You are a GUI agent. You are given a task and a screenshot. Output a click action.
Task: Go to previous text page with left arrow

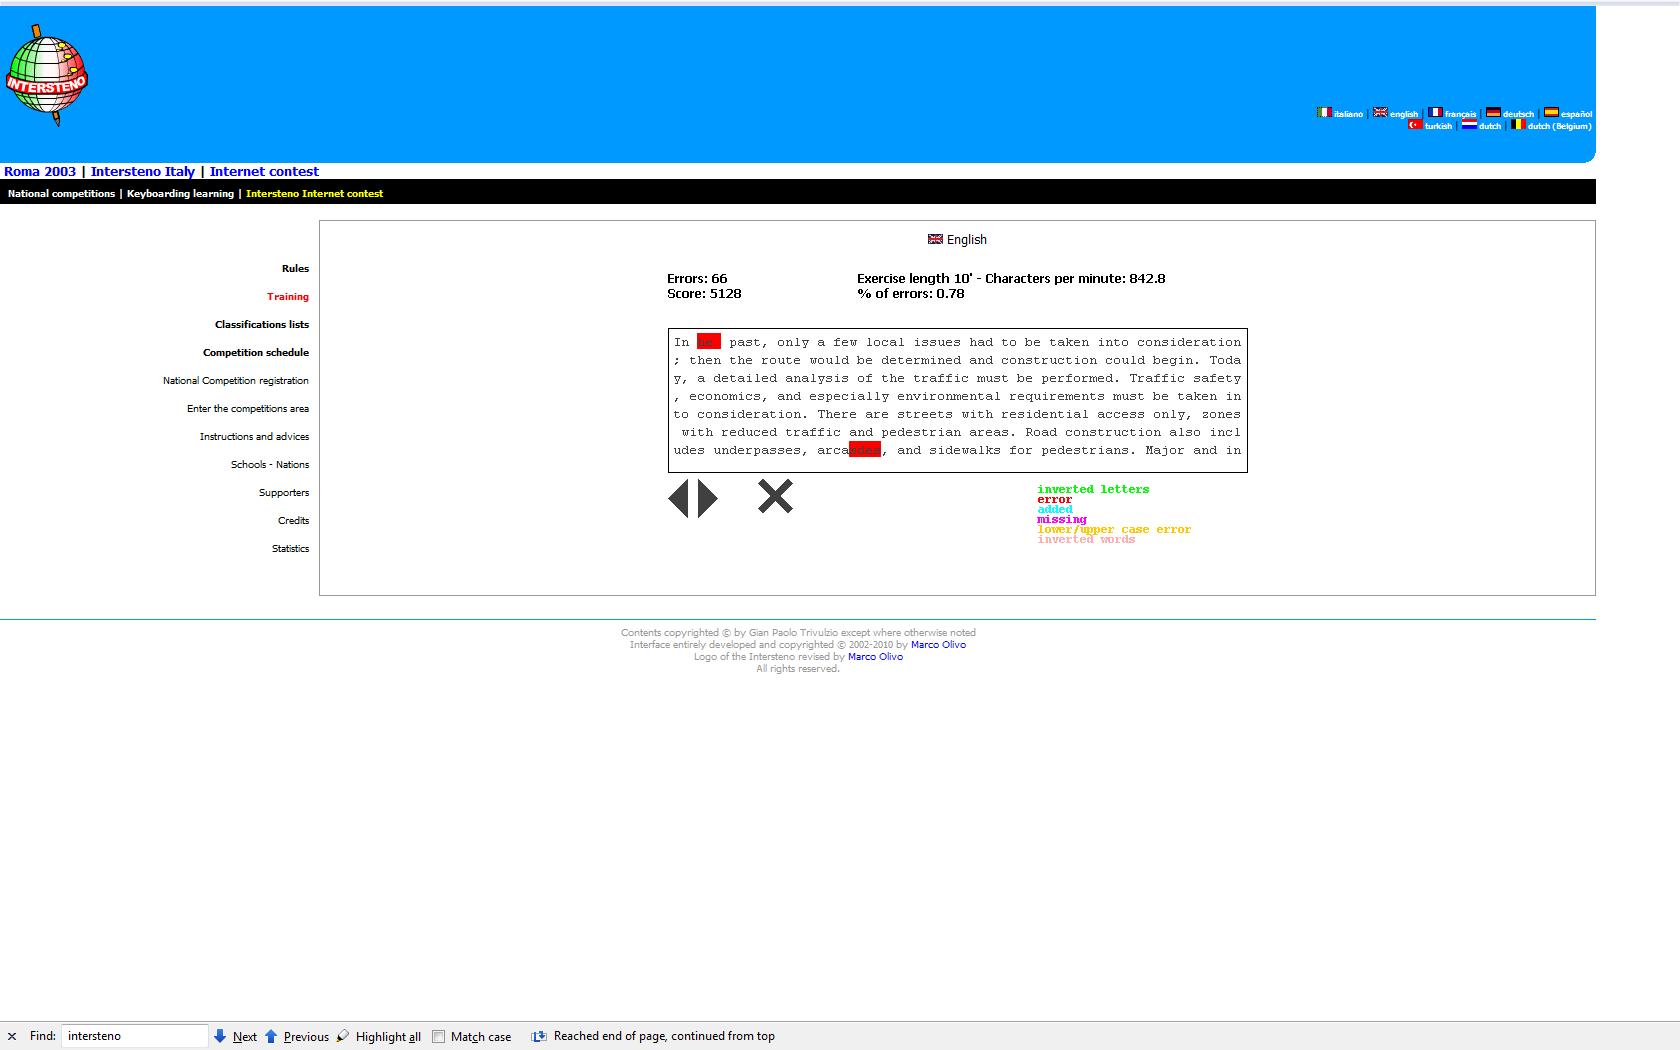tap(679, 498)
